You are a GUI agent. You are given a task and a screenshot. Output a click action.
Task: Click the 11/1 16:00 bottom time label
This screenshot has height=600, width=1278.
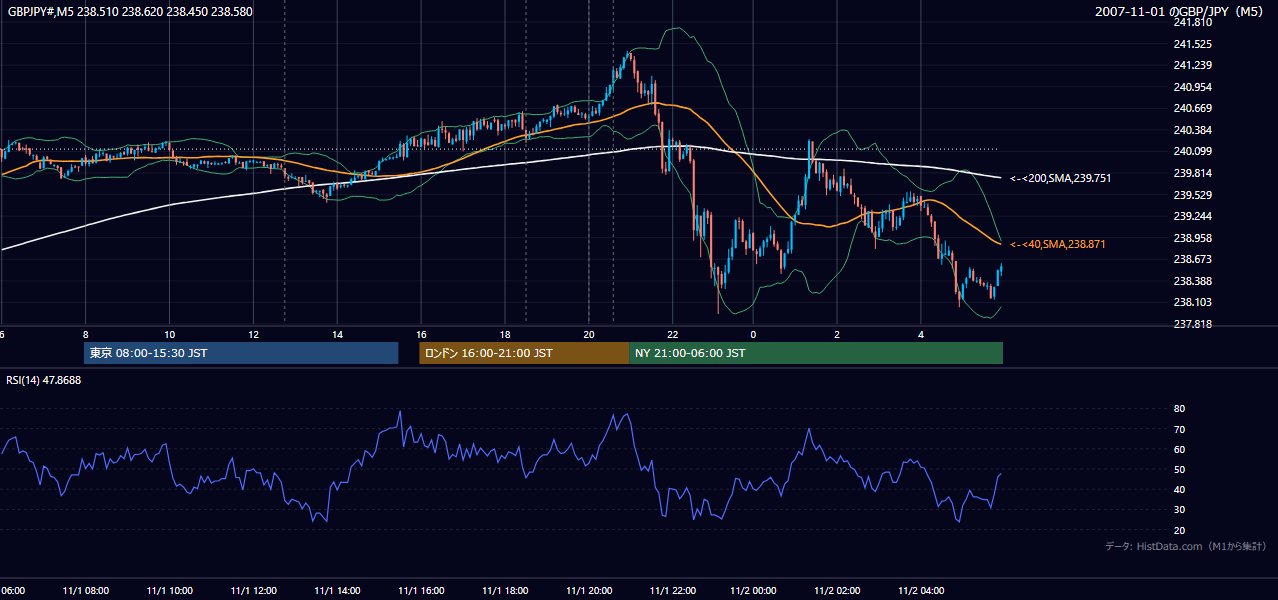(x=421, y=590)
